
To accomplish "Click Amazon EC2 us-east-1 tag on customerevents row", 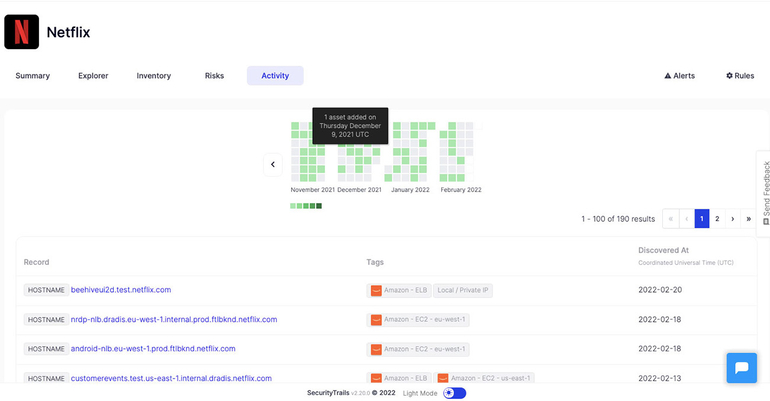I will (484, 378).
